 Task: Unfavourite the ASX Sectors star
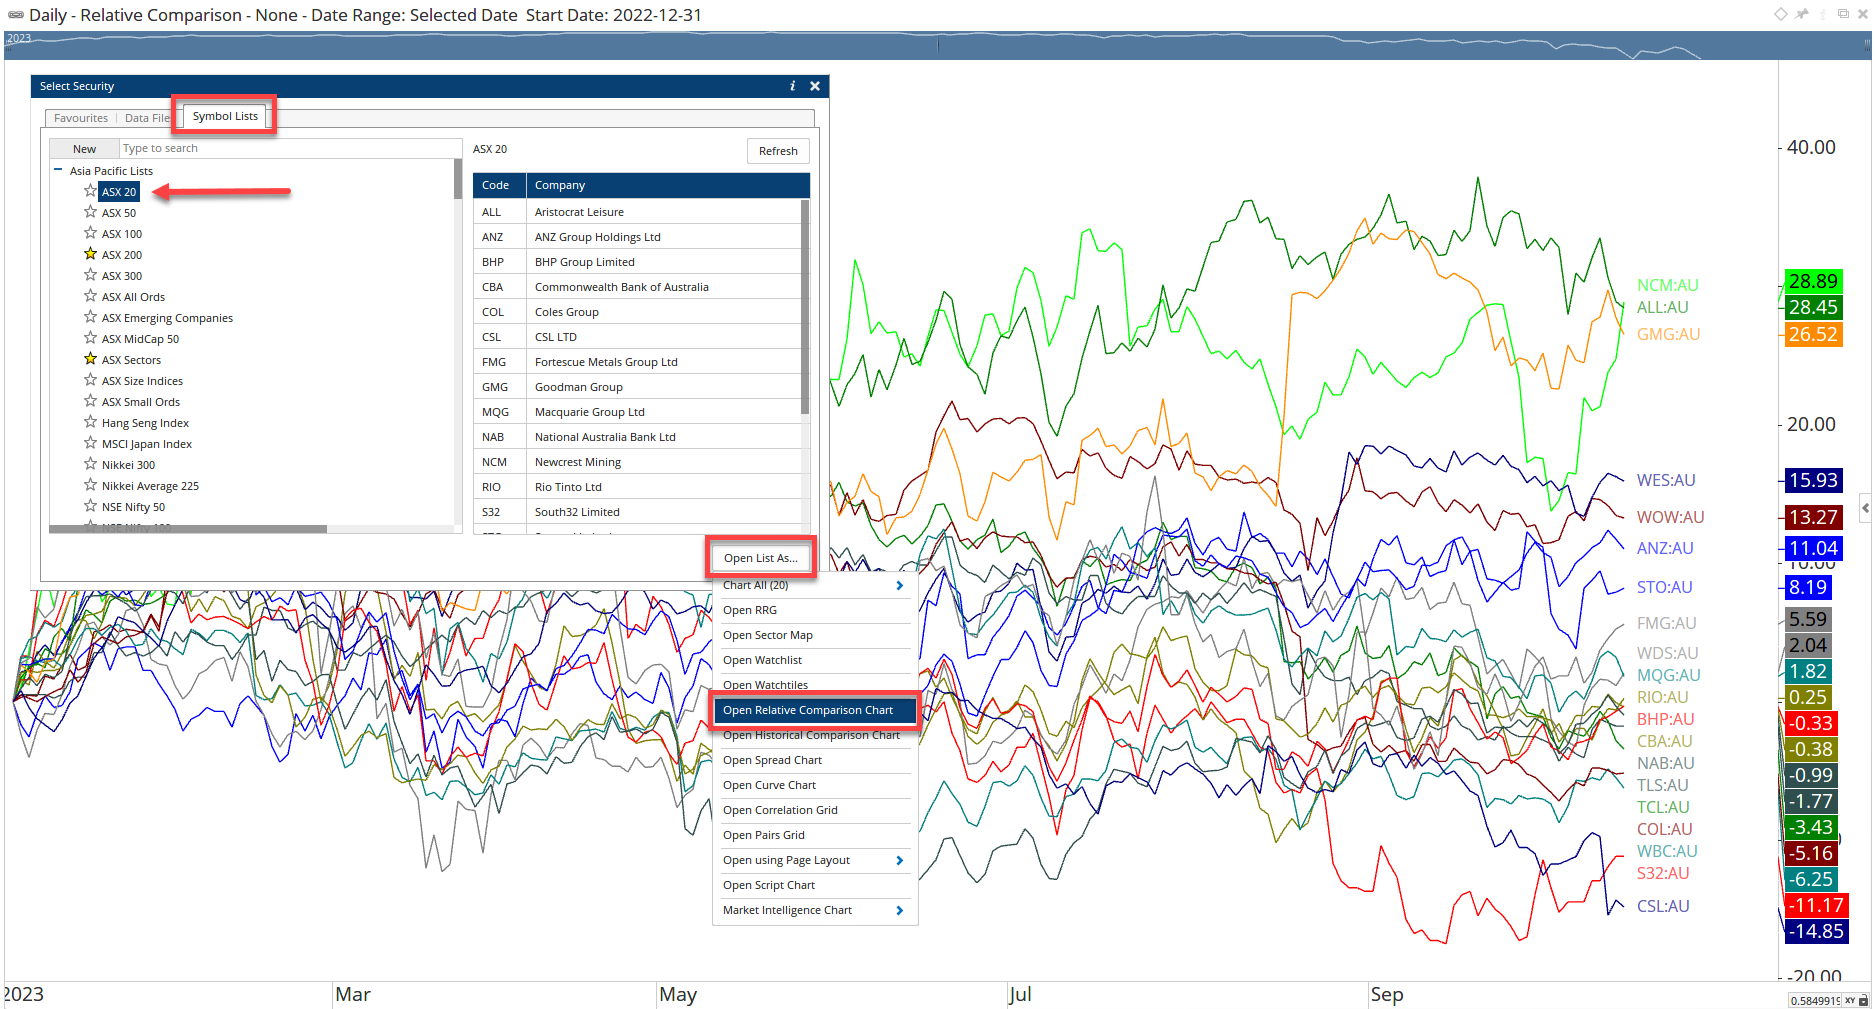(90, 359)
